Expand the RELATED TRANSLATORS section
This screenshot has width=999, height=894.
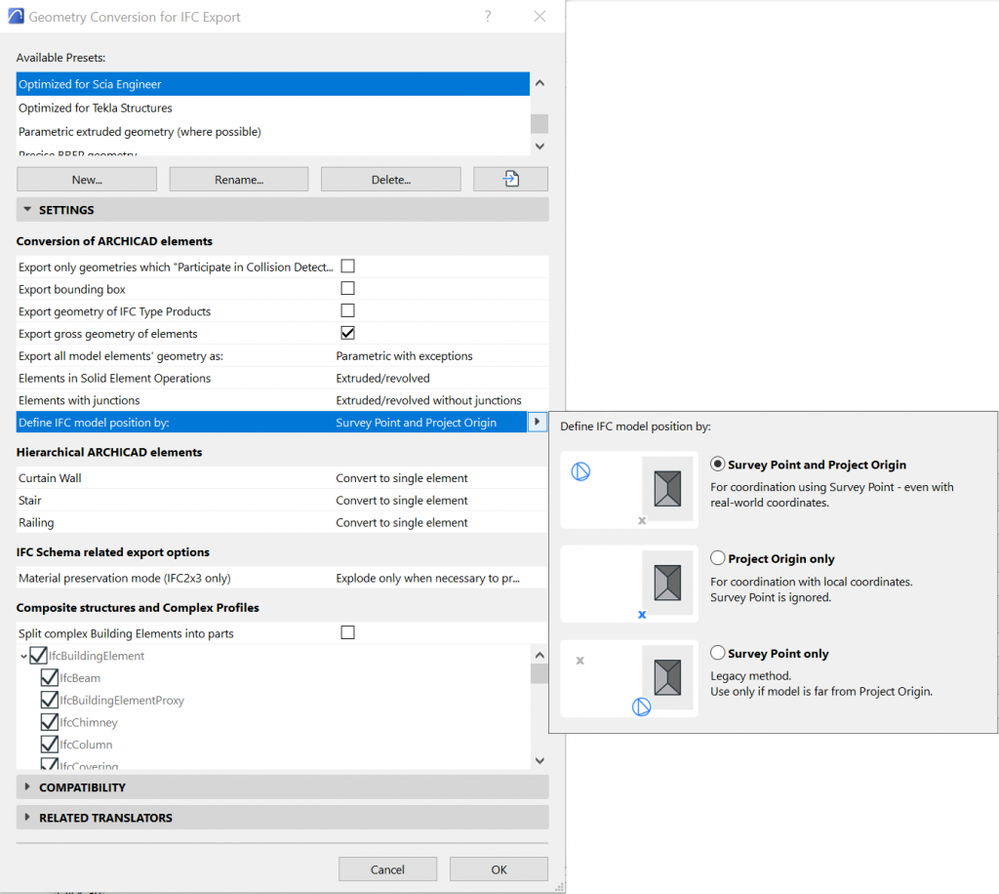[x=27, y=818]
